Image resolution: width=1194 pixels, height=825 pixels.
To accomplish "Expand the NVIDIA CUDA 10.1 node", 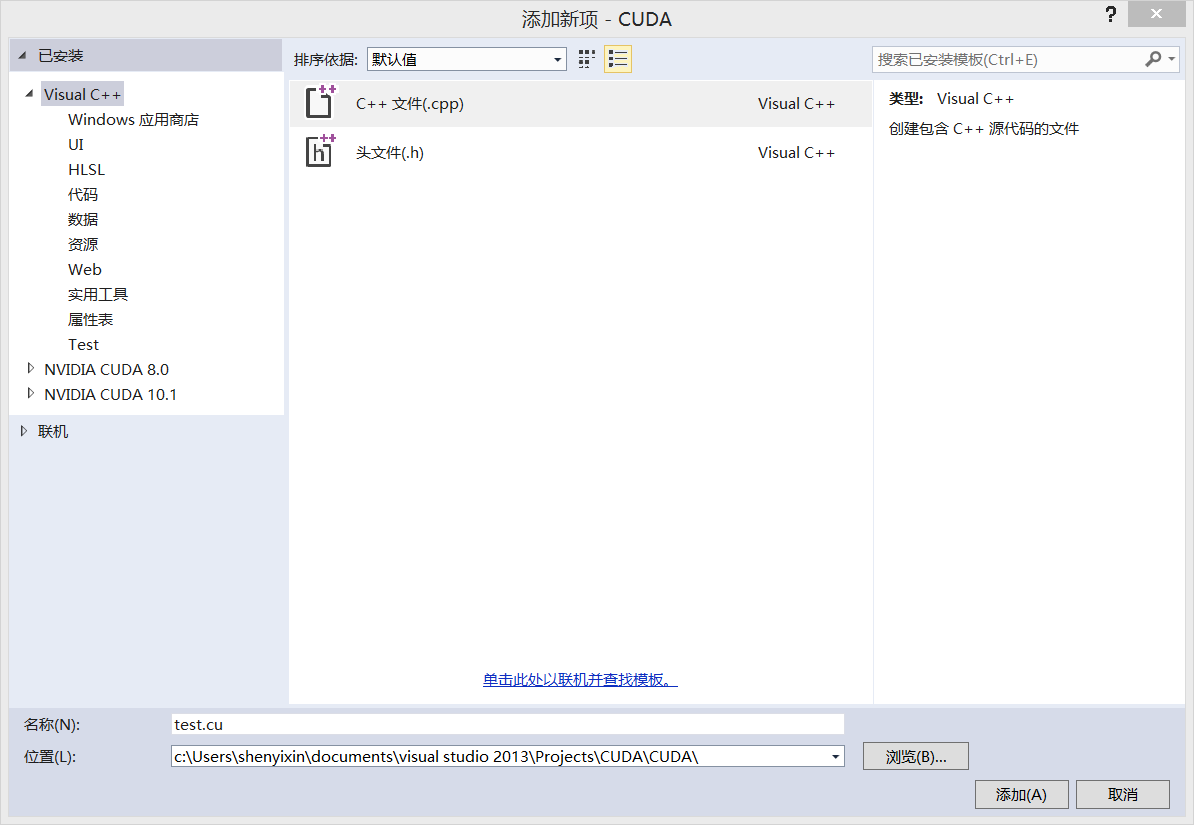I will tap(31, 393).
